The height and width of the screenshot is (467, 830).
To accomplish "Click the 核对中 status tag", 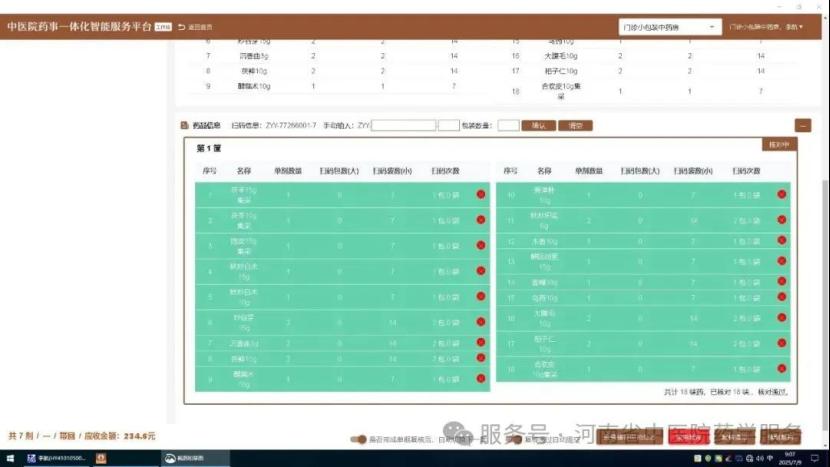I will 777,145.
